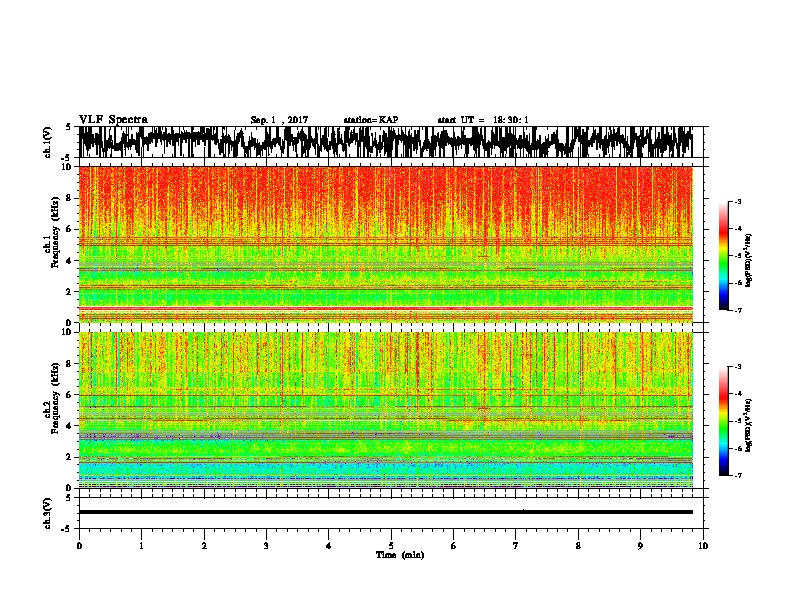Viewport: 792px width, 612px height.
Task: Click the ch.2 colorbar log(PSD) label
Action: (x=749, y=425)
